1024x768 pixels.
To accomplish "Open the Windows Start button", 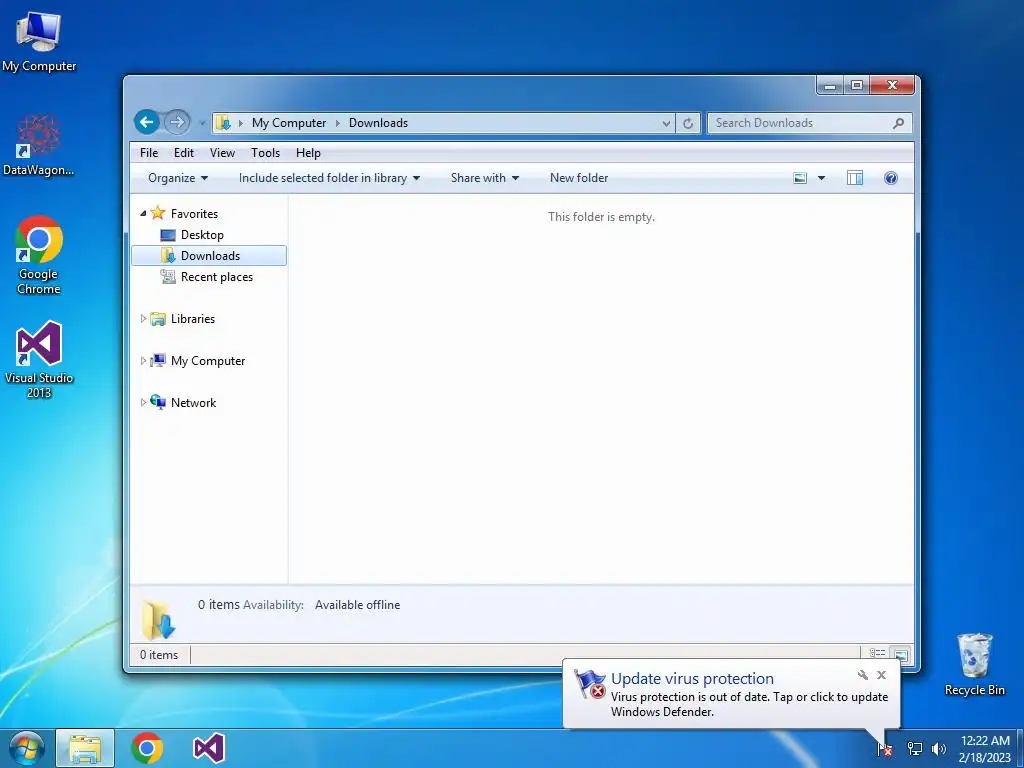I will click(26, 748).
